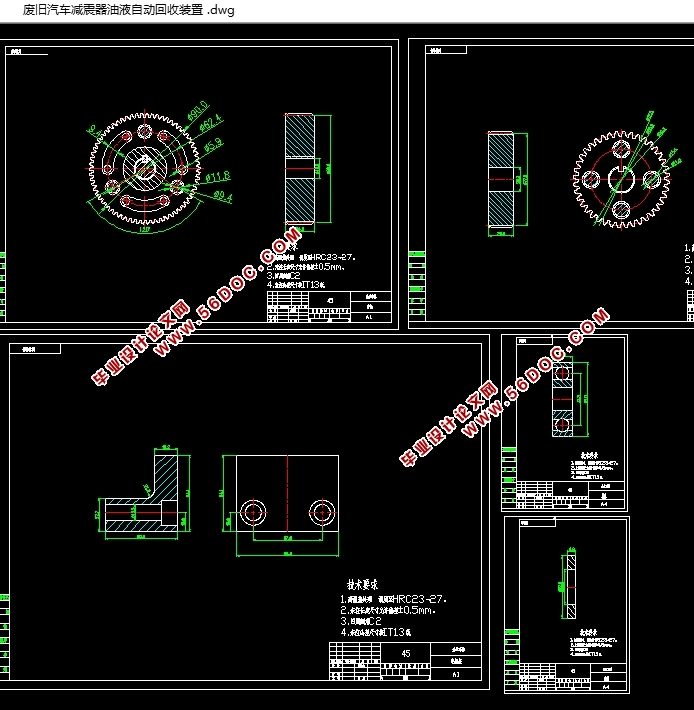This screenshot has height=710, width=694.
Task: Select the Ø9.4 dimension label
Action: [223, 197]
